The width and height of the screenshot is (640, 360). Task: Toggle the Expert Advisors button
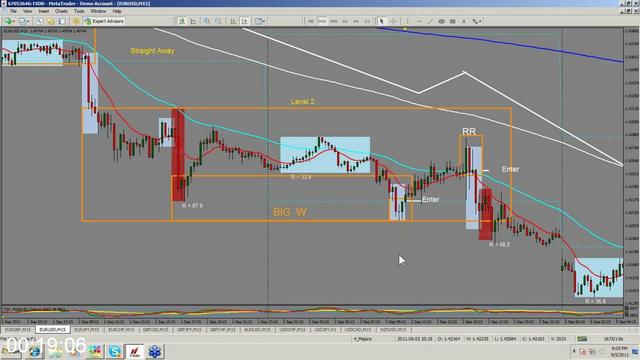[104, 21]
